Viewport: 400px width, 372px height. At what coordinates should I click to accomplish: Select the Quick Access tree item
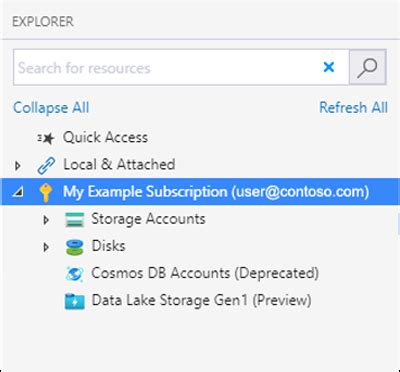(105, 137)
